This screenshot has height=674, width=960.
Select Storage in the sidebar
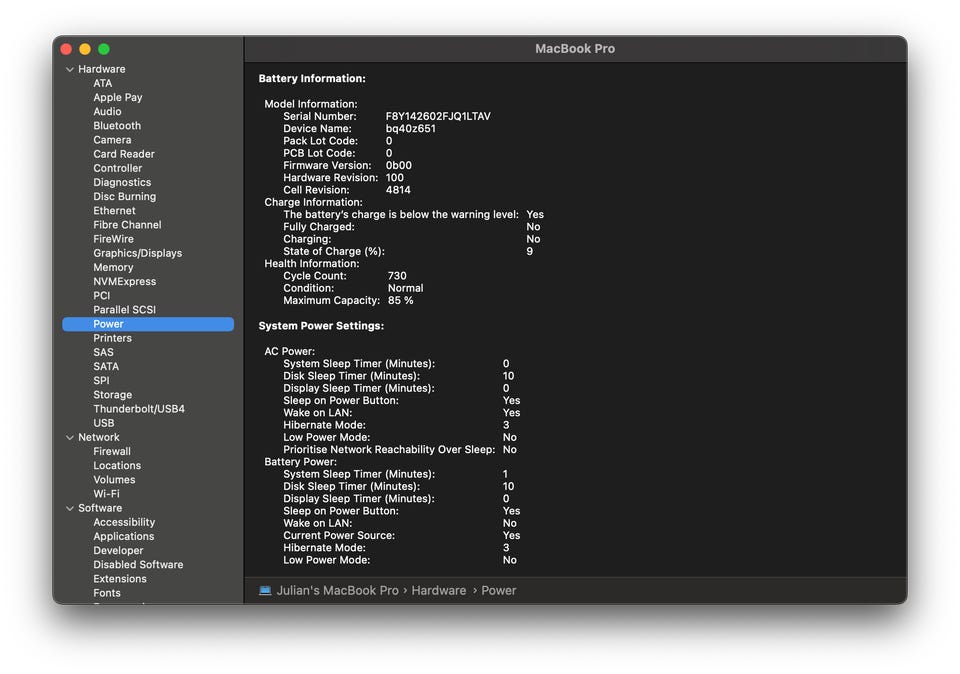113,394
